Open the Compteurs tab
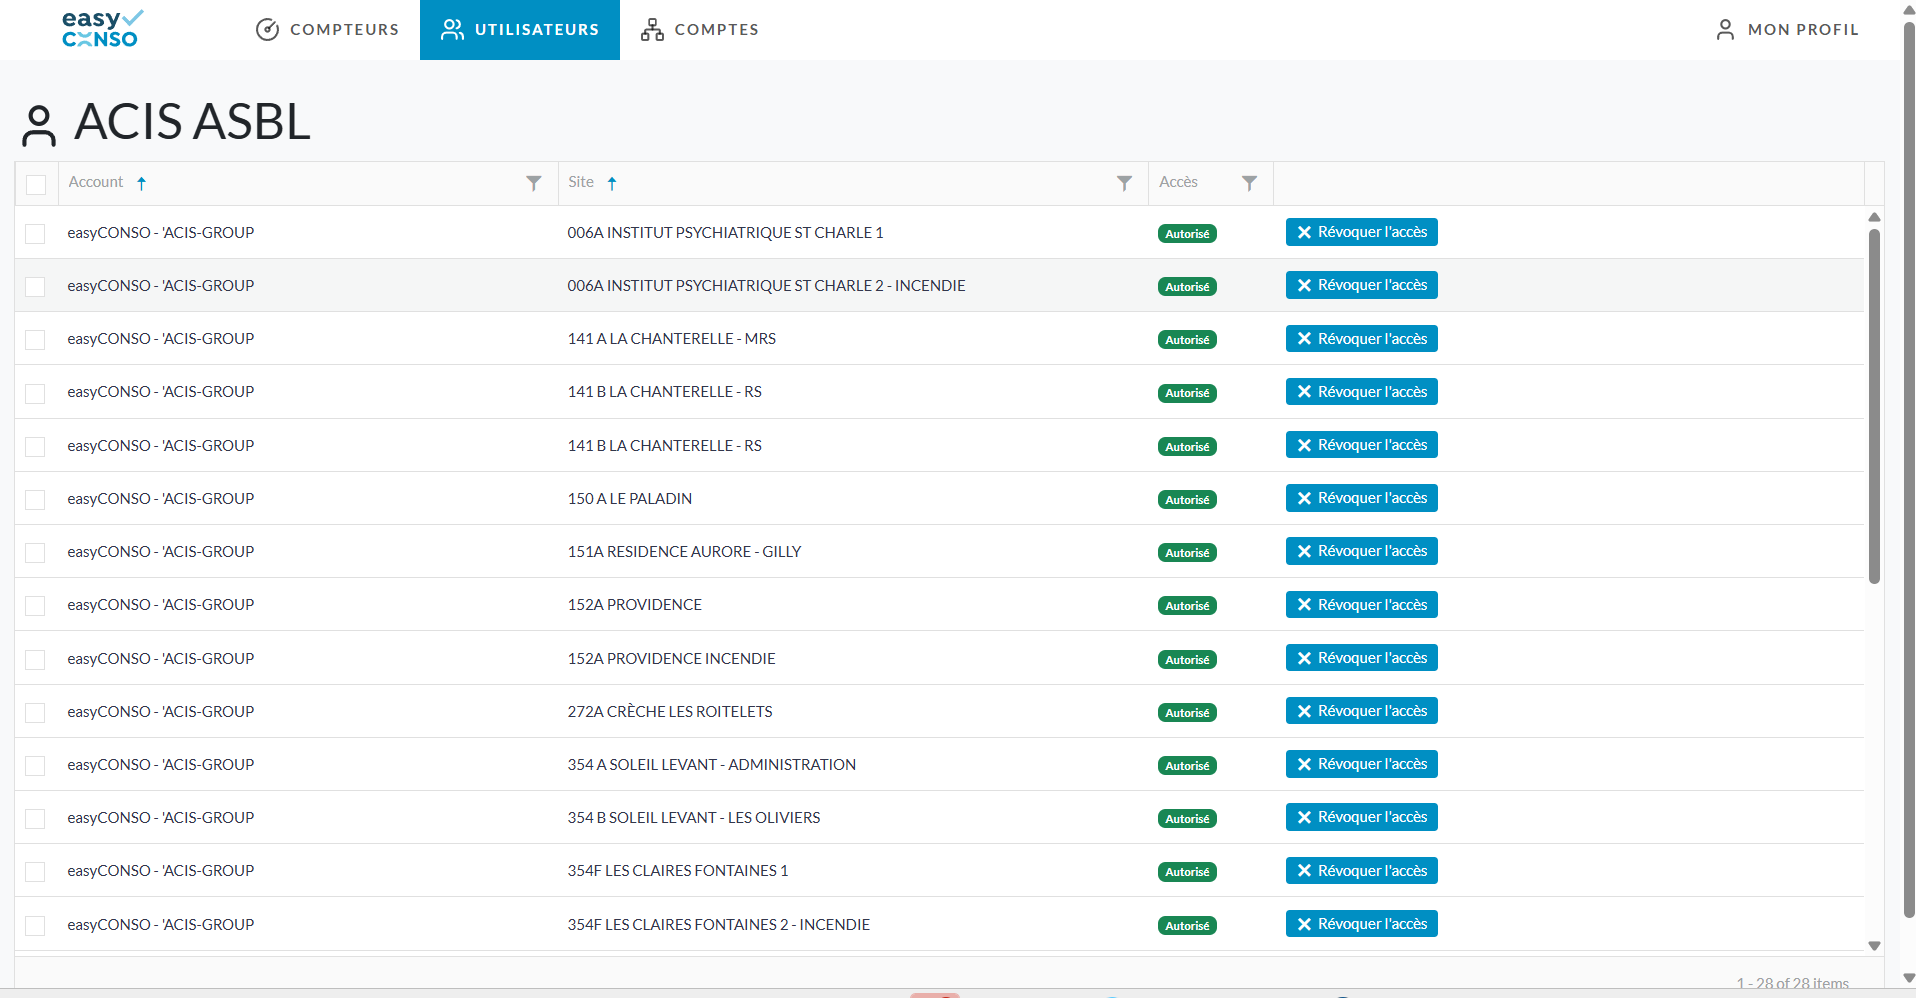The height and width of the screenshot is (998, 1916). (x=327, y=30)
